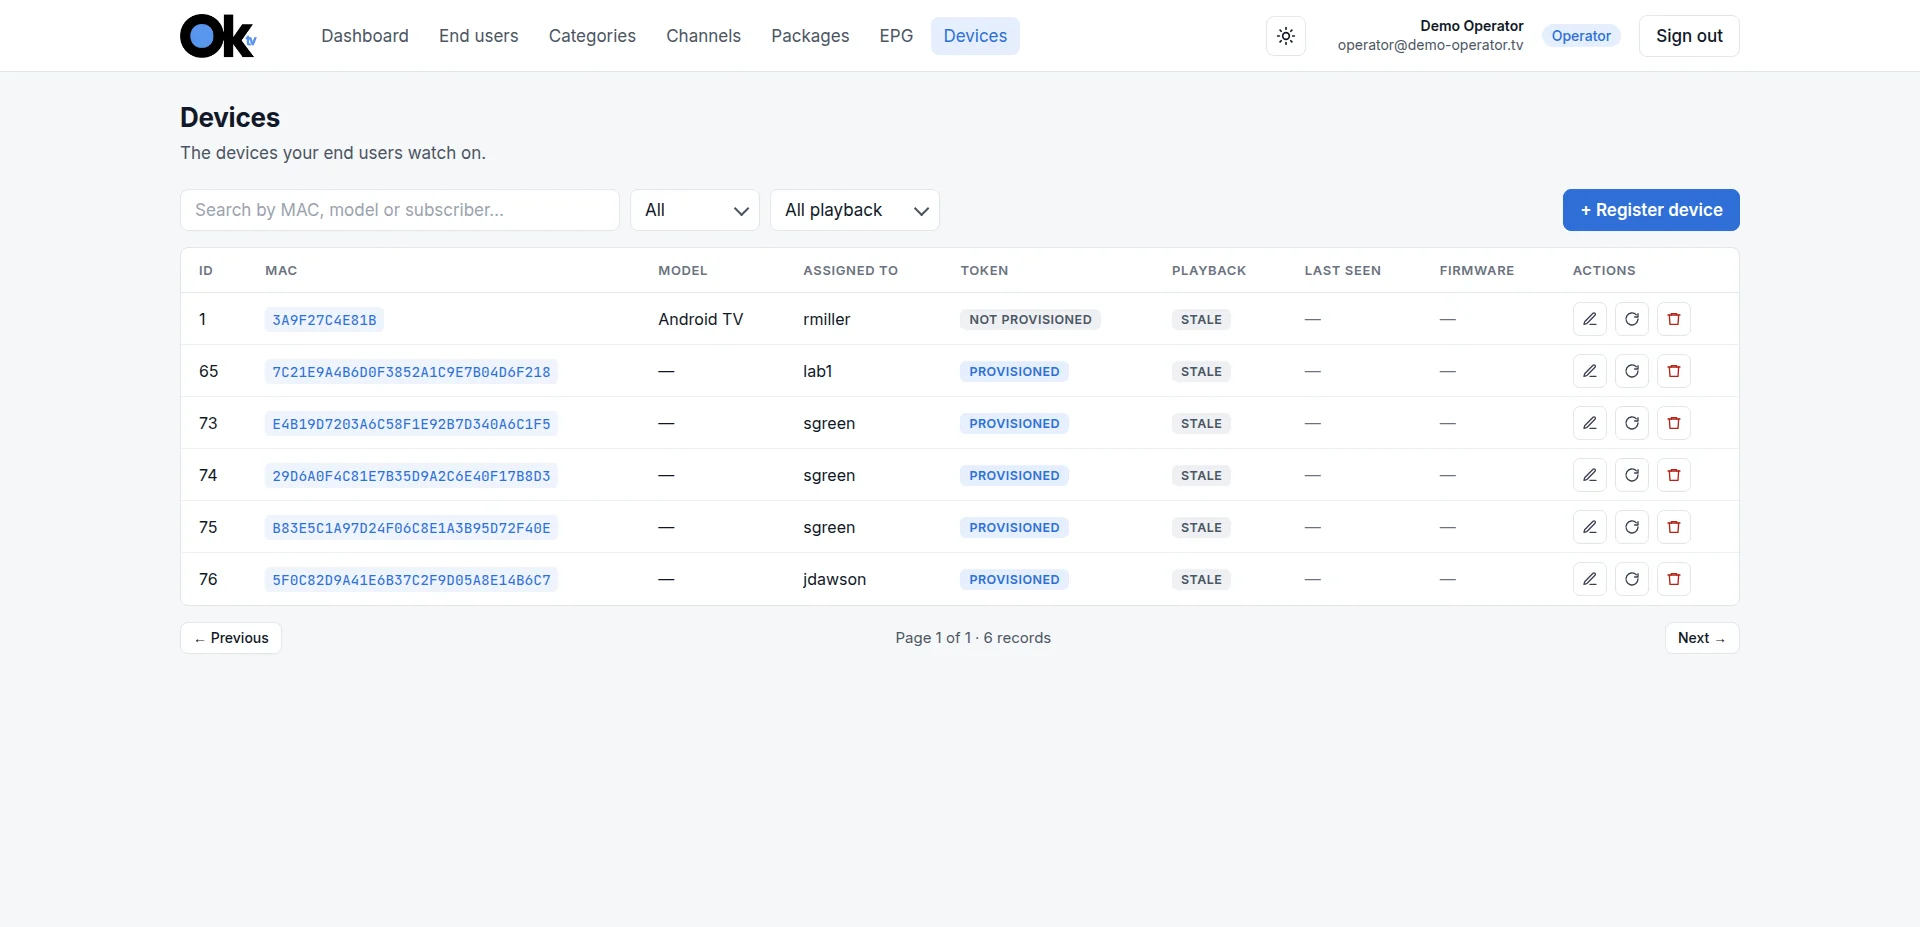The width and height of the screenshot is (1920, 927).
Task: Click MAC starting with 5F0C82D9A41E
Action: click(411, 580)
